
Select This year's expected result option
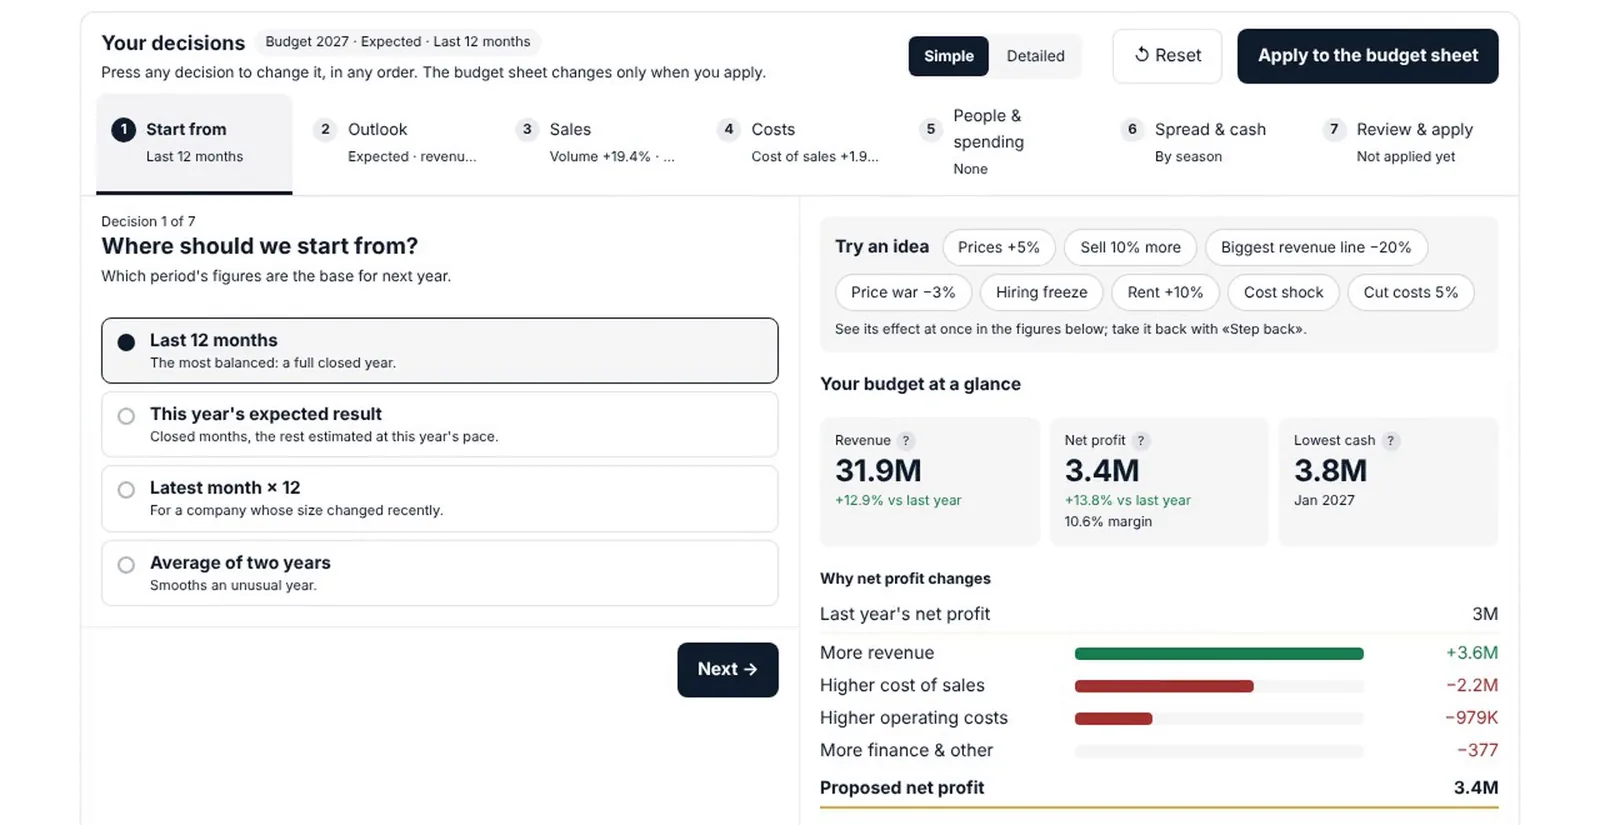click(440, 424)
